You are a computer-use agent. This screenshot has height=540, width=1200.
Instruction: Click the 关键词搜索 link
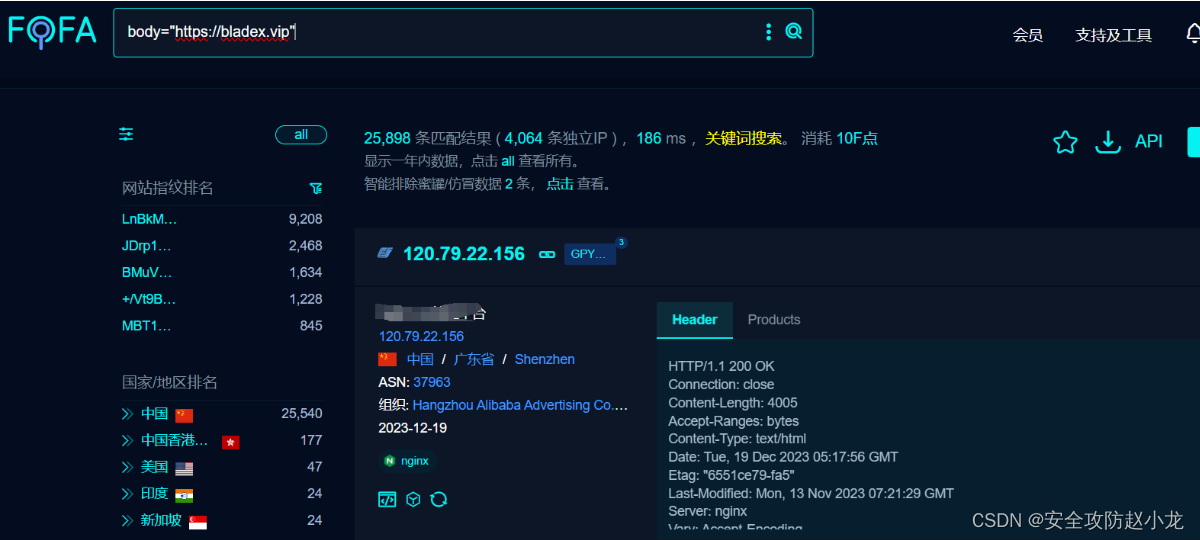(x=743, y=138)
